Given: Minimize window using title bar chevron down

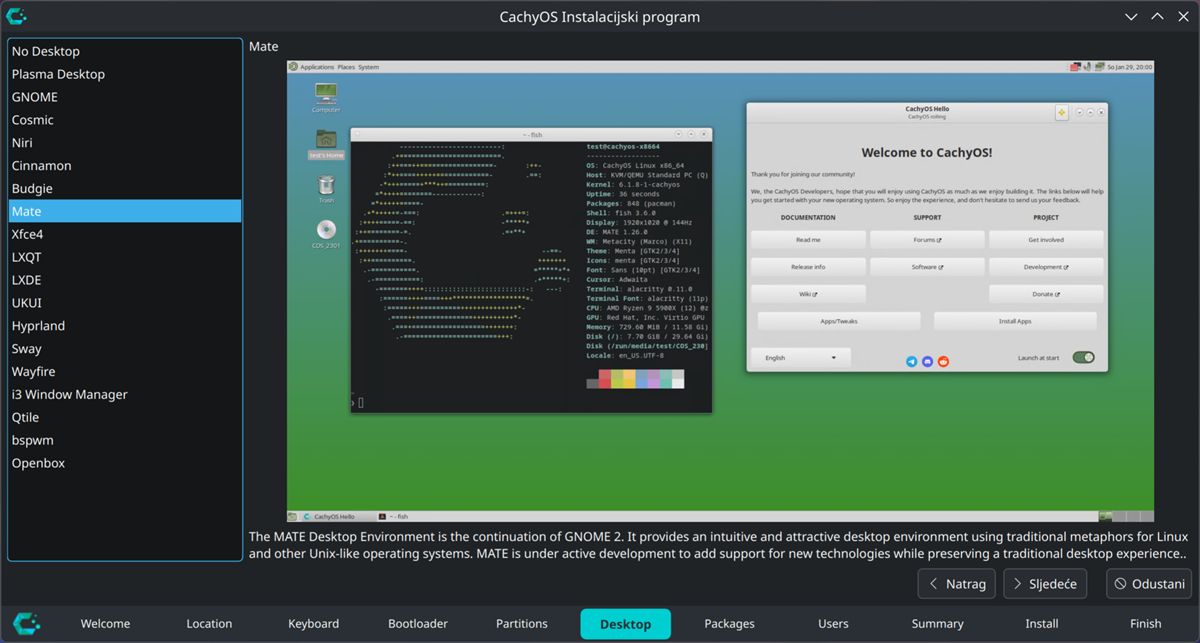Looking at the screenshot, I should coord(1131,17).
